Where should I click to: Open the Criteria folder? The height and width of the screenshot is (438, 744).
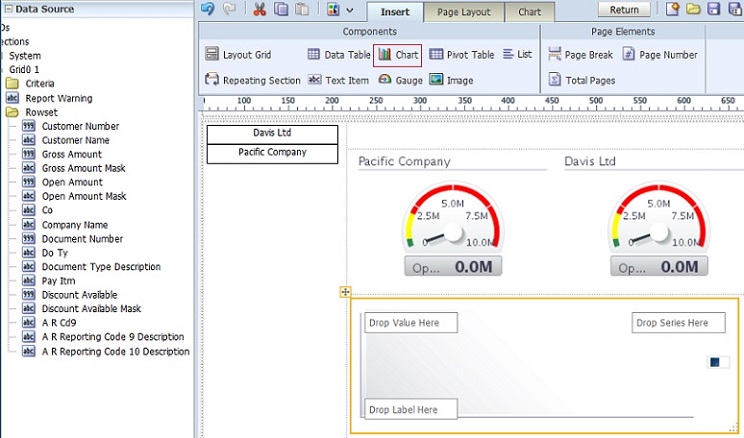tap(30, 84)
